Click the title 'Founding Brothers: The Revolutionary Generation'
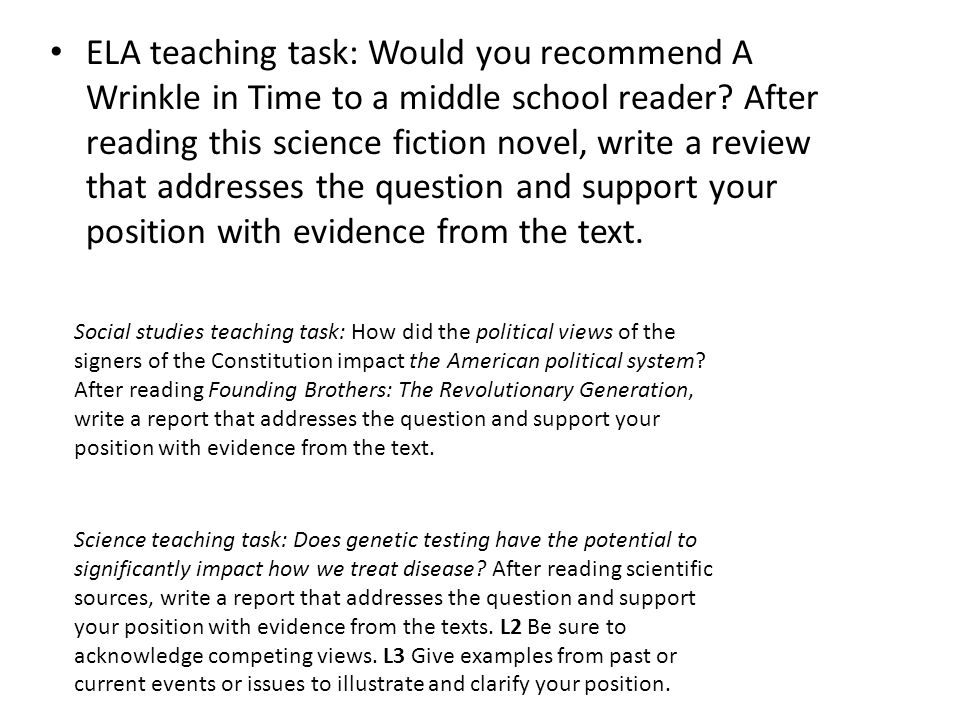Viewport: 960px width, 720px height. click(x=449, y=390)
